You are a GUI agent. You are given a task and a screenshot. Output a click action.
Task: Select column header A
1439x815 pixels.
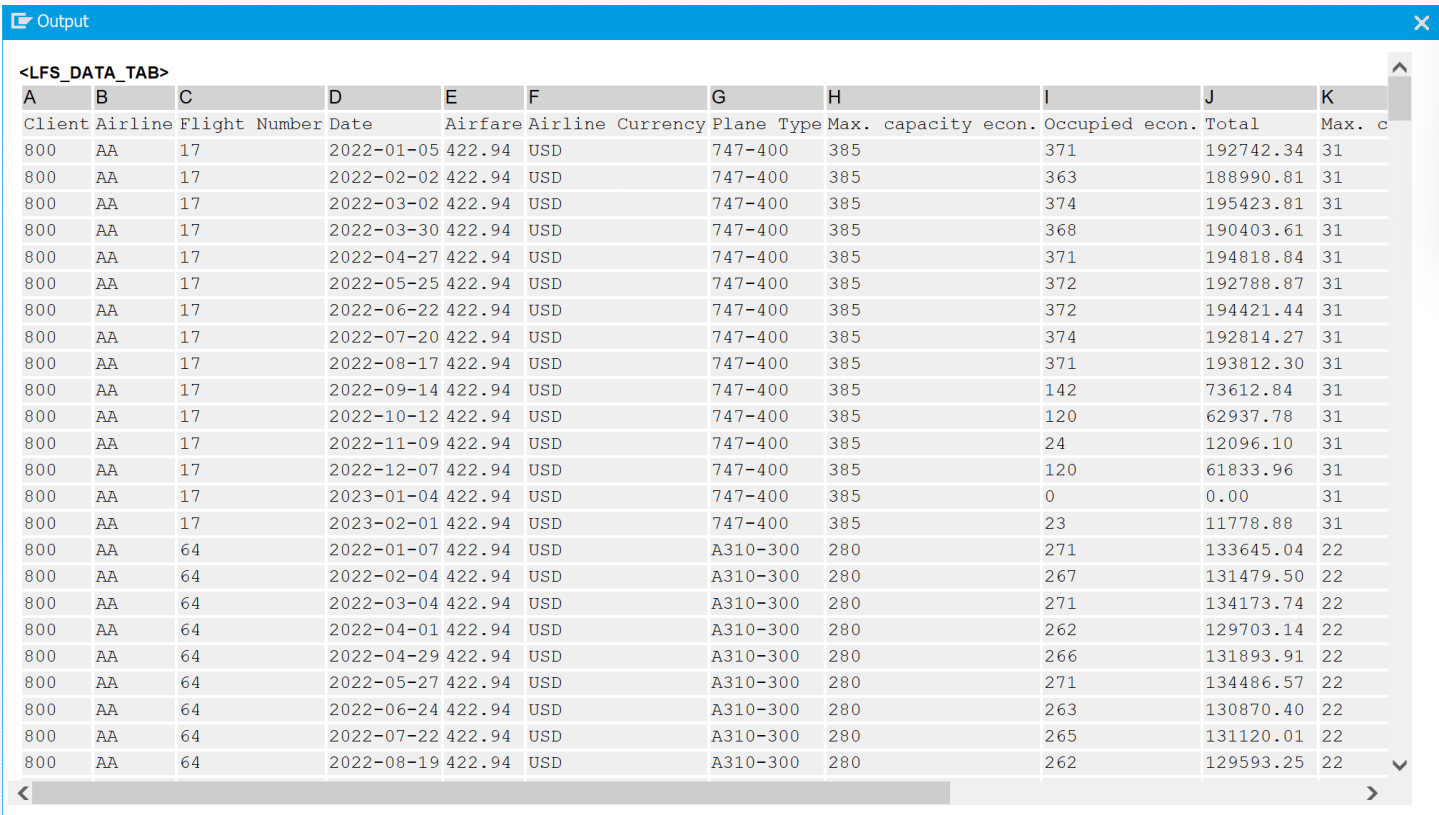(x=57, y=97)
